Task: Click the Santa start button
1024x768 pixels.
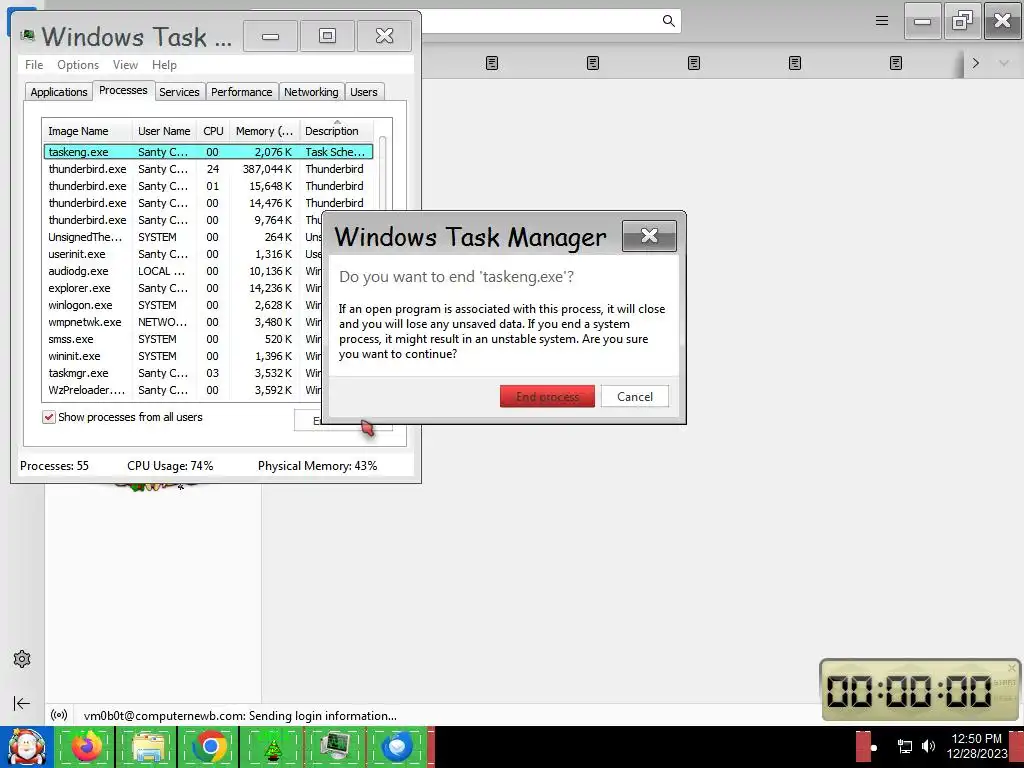Action: tap(27, 747)
